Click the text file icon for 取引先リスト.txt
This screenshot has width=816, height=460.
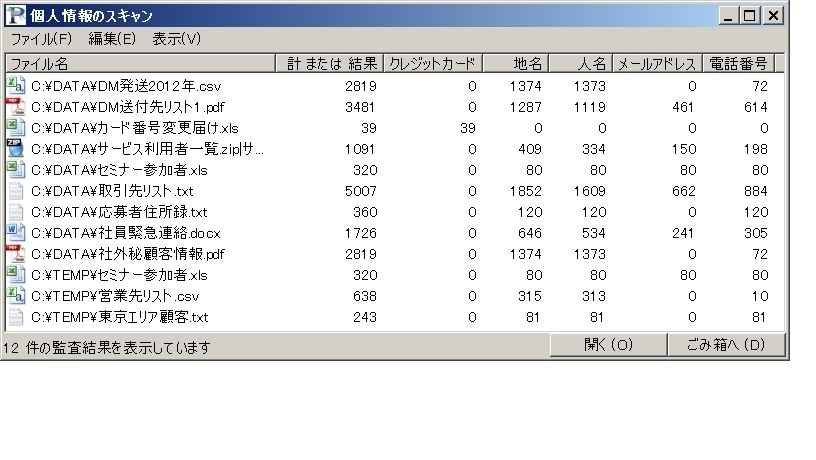(16, 191)
